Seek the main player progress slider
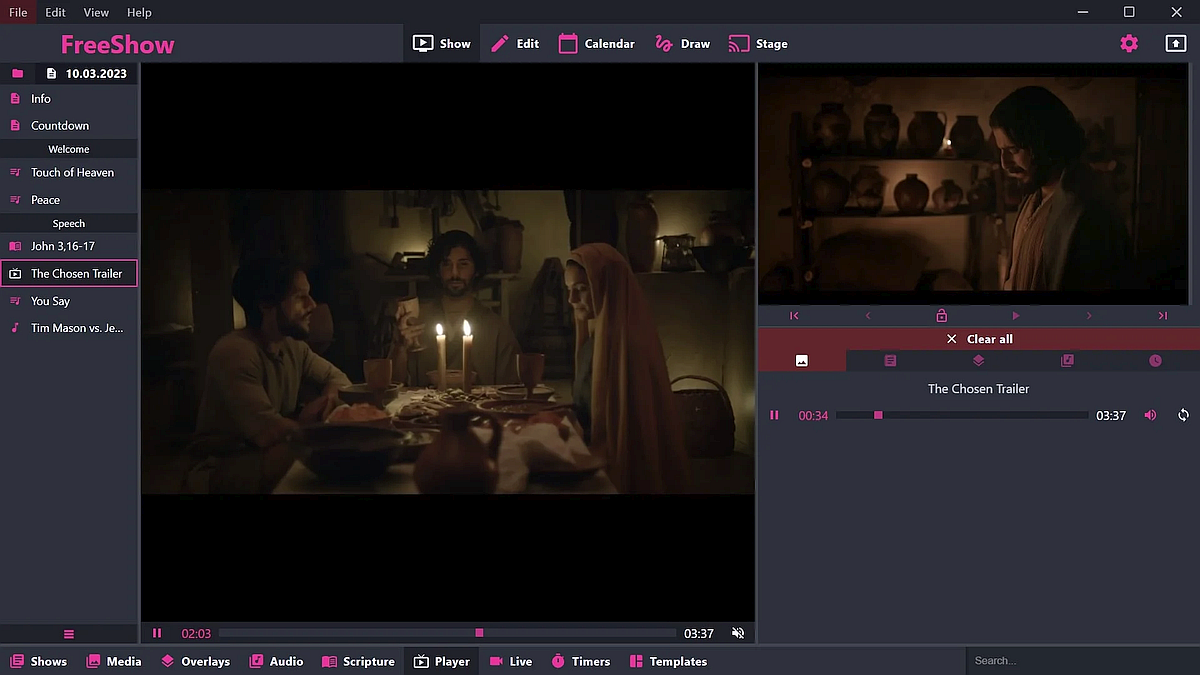This screenshot has height=675, width=1200. pyautogui.click(x=448, y=633)
